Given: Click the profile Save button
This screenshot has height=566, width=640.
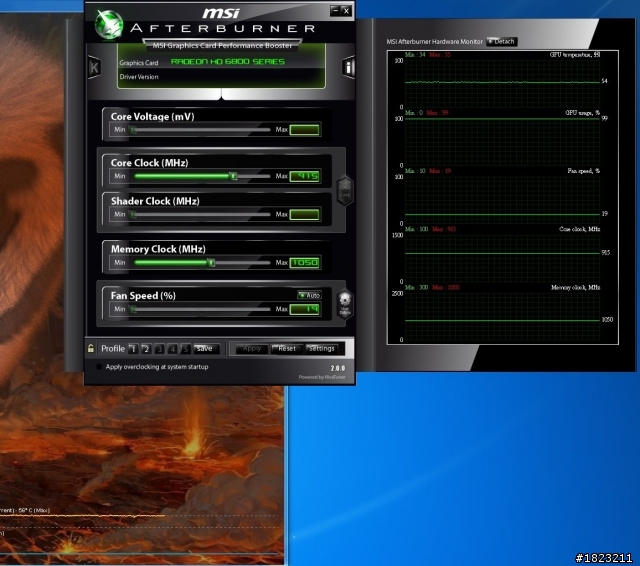Looking at the screenshot, I should click(x=206, y=348).
